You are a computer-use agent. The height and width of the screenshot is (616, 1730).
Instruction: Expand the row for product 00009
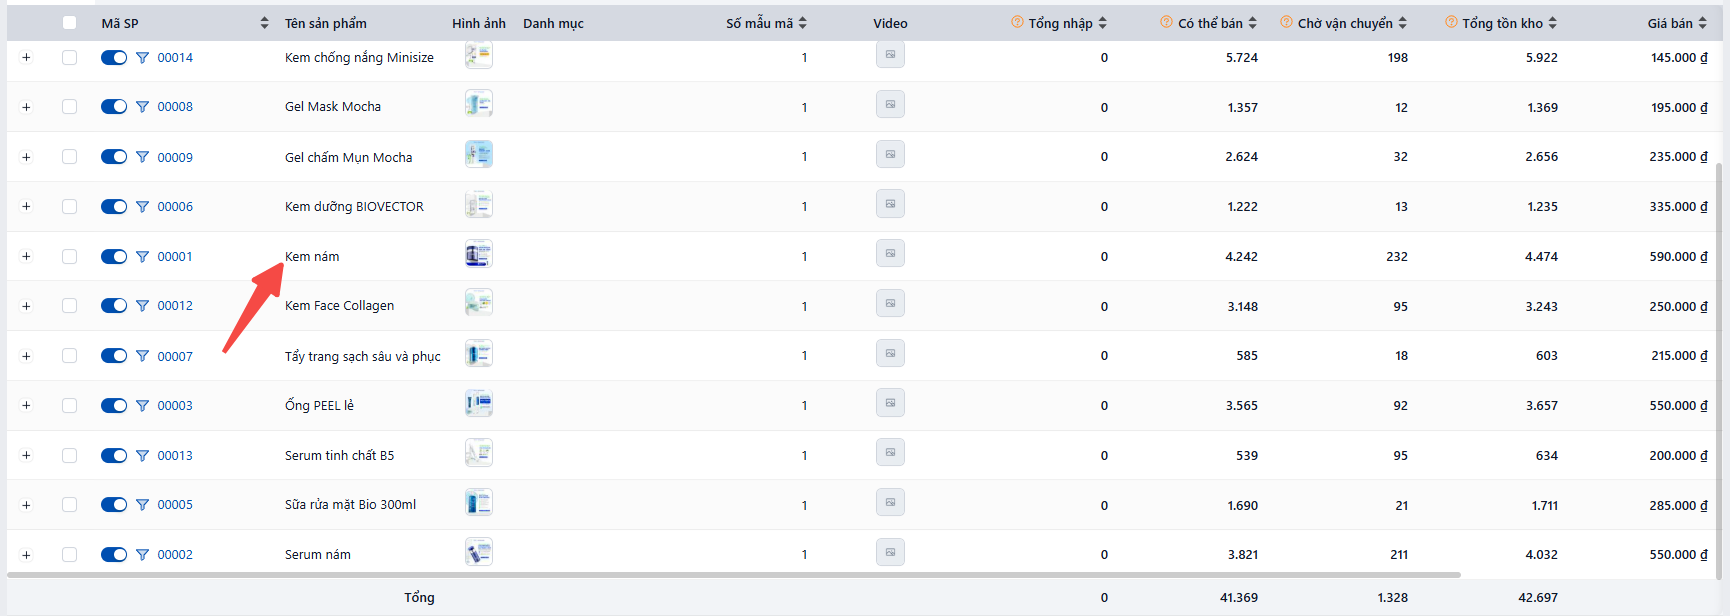tap(26, 157)
